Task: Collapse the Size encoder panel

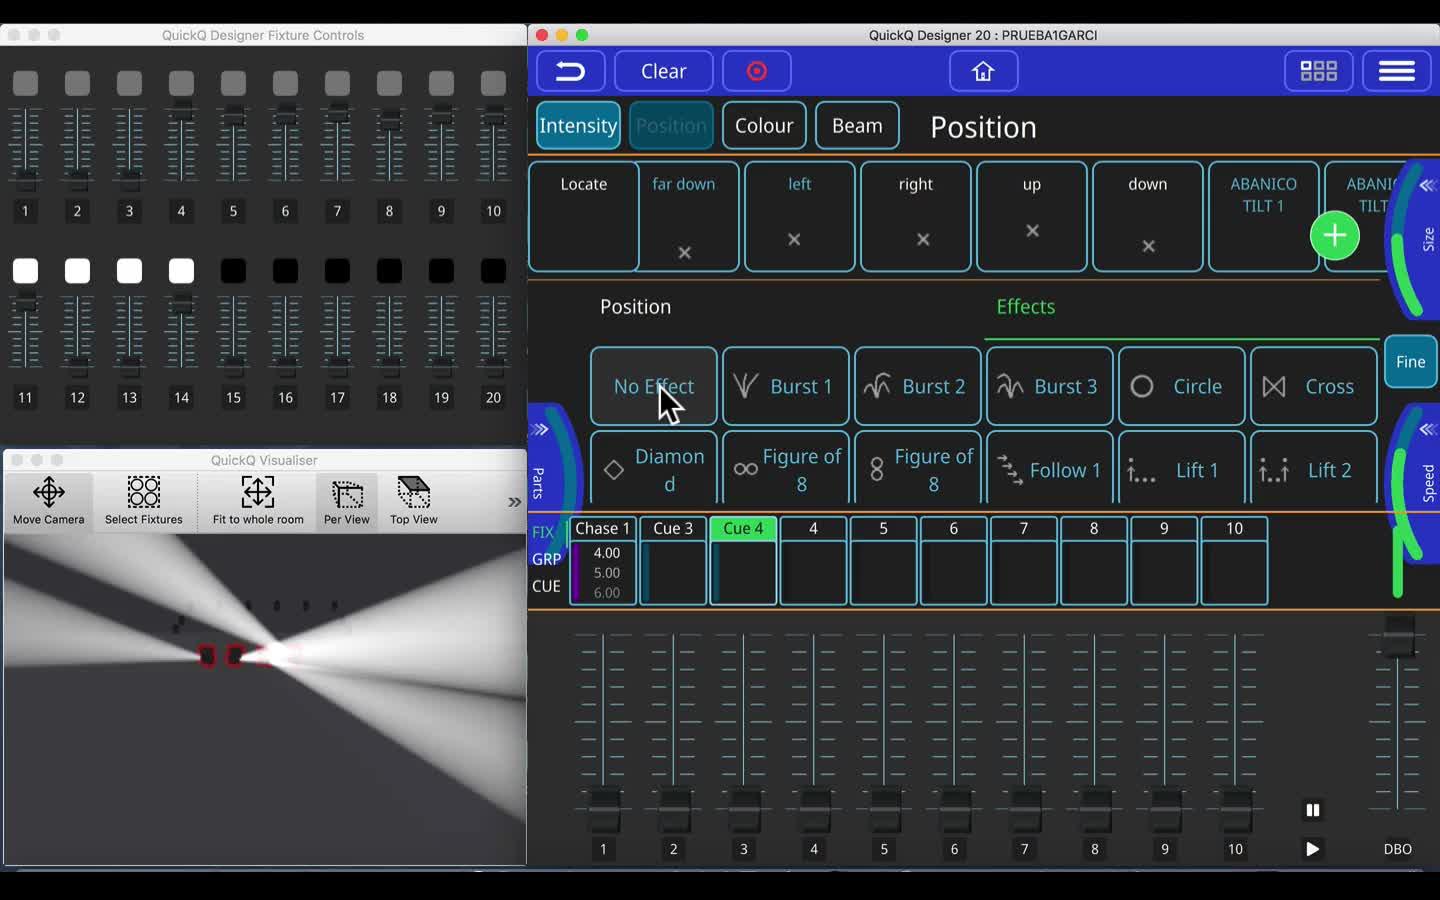Action: pos(1427,185)
